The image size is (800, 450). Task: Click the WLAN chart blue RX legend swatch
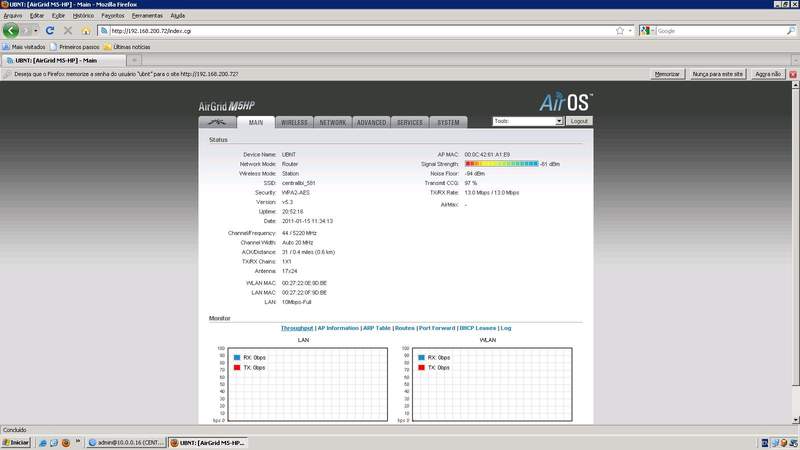(x=421, y=358)
